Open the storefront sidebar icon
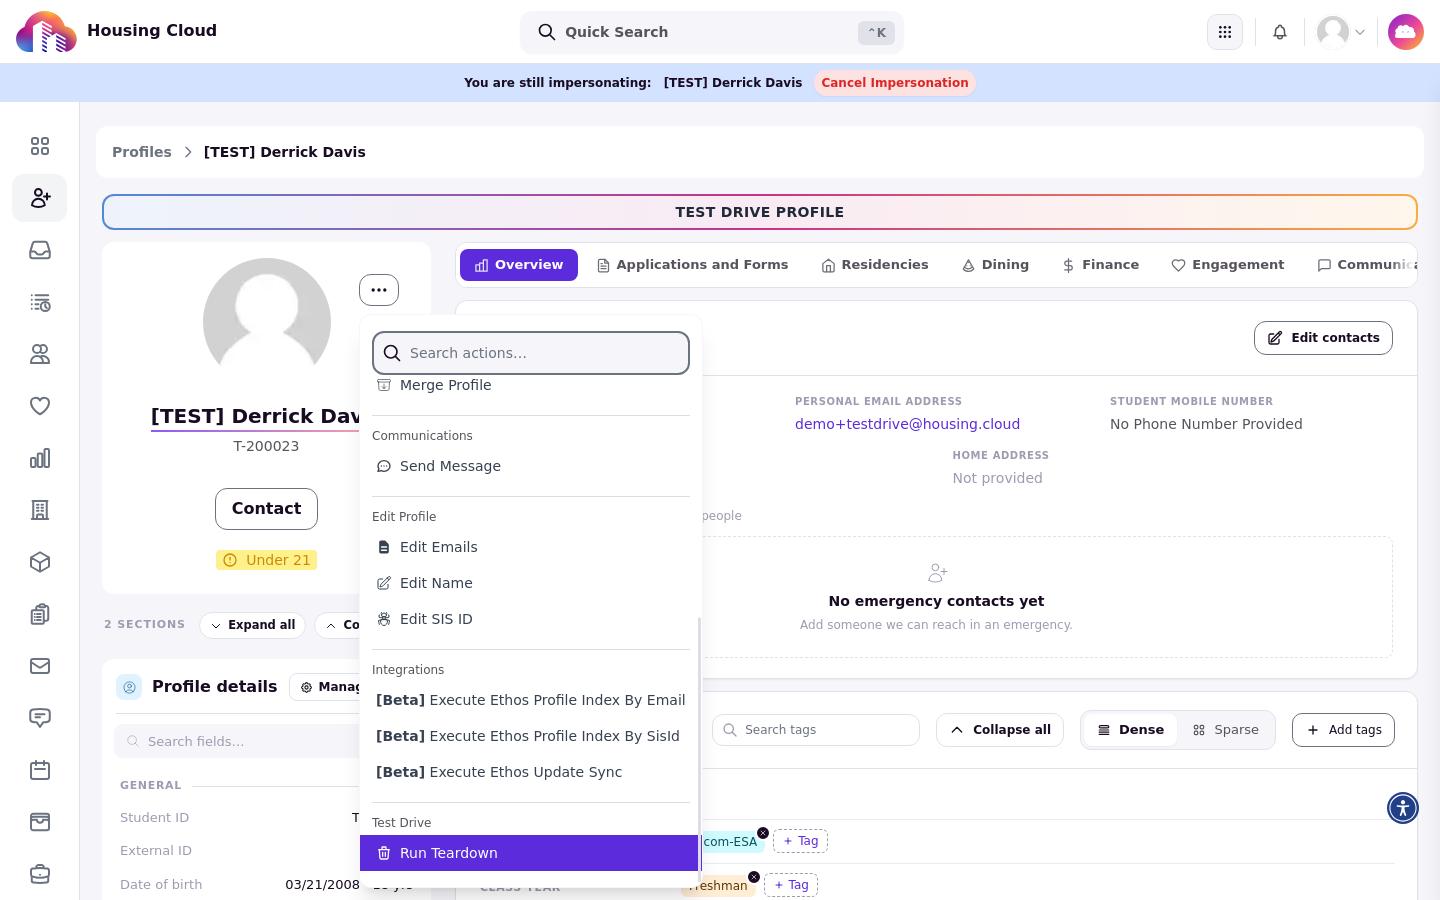The height and width of the screenshot is (900, 1440). [40, 822]
